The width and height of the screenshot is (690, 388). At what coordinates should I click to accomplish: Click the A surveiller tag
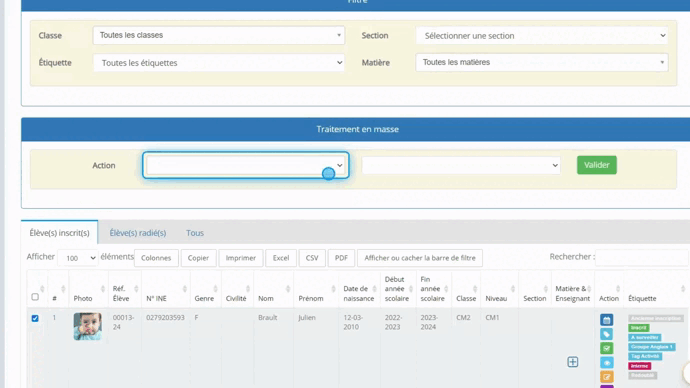point(645,337)
